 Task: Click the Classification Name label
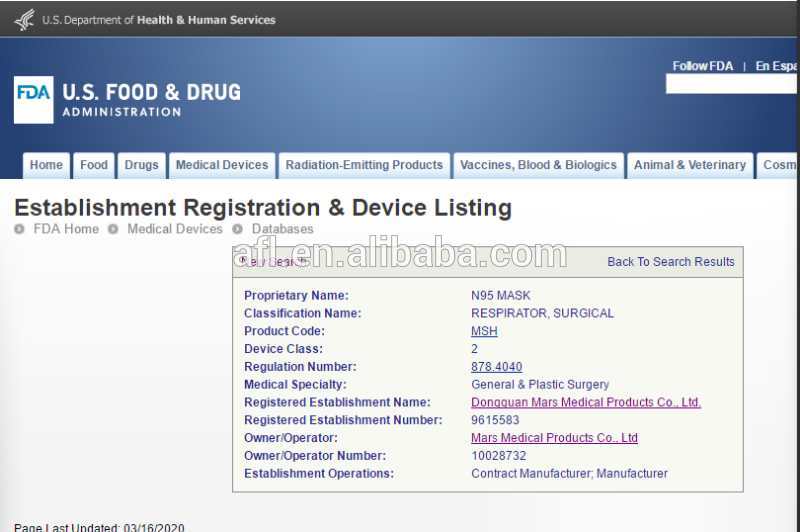pos(303,313)
